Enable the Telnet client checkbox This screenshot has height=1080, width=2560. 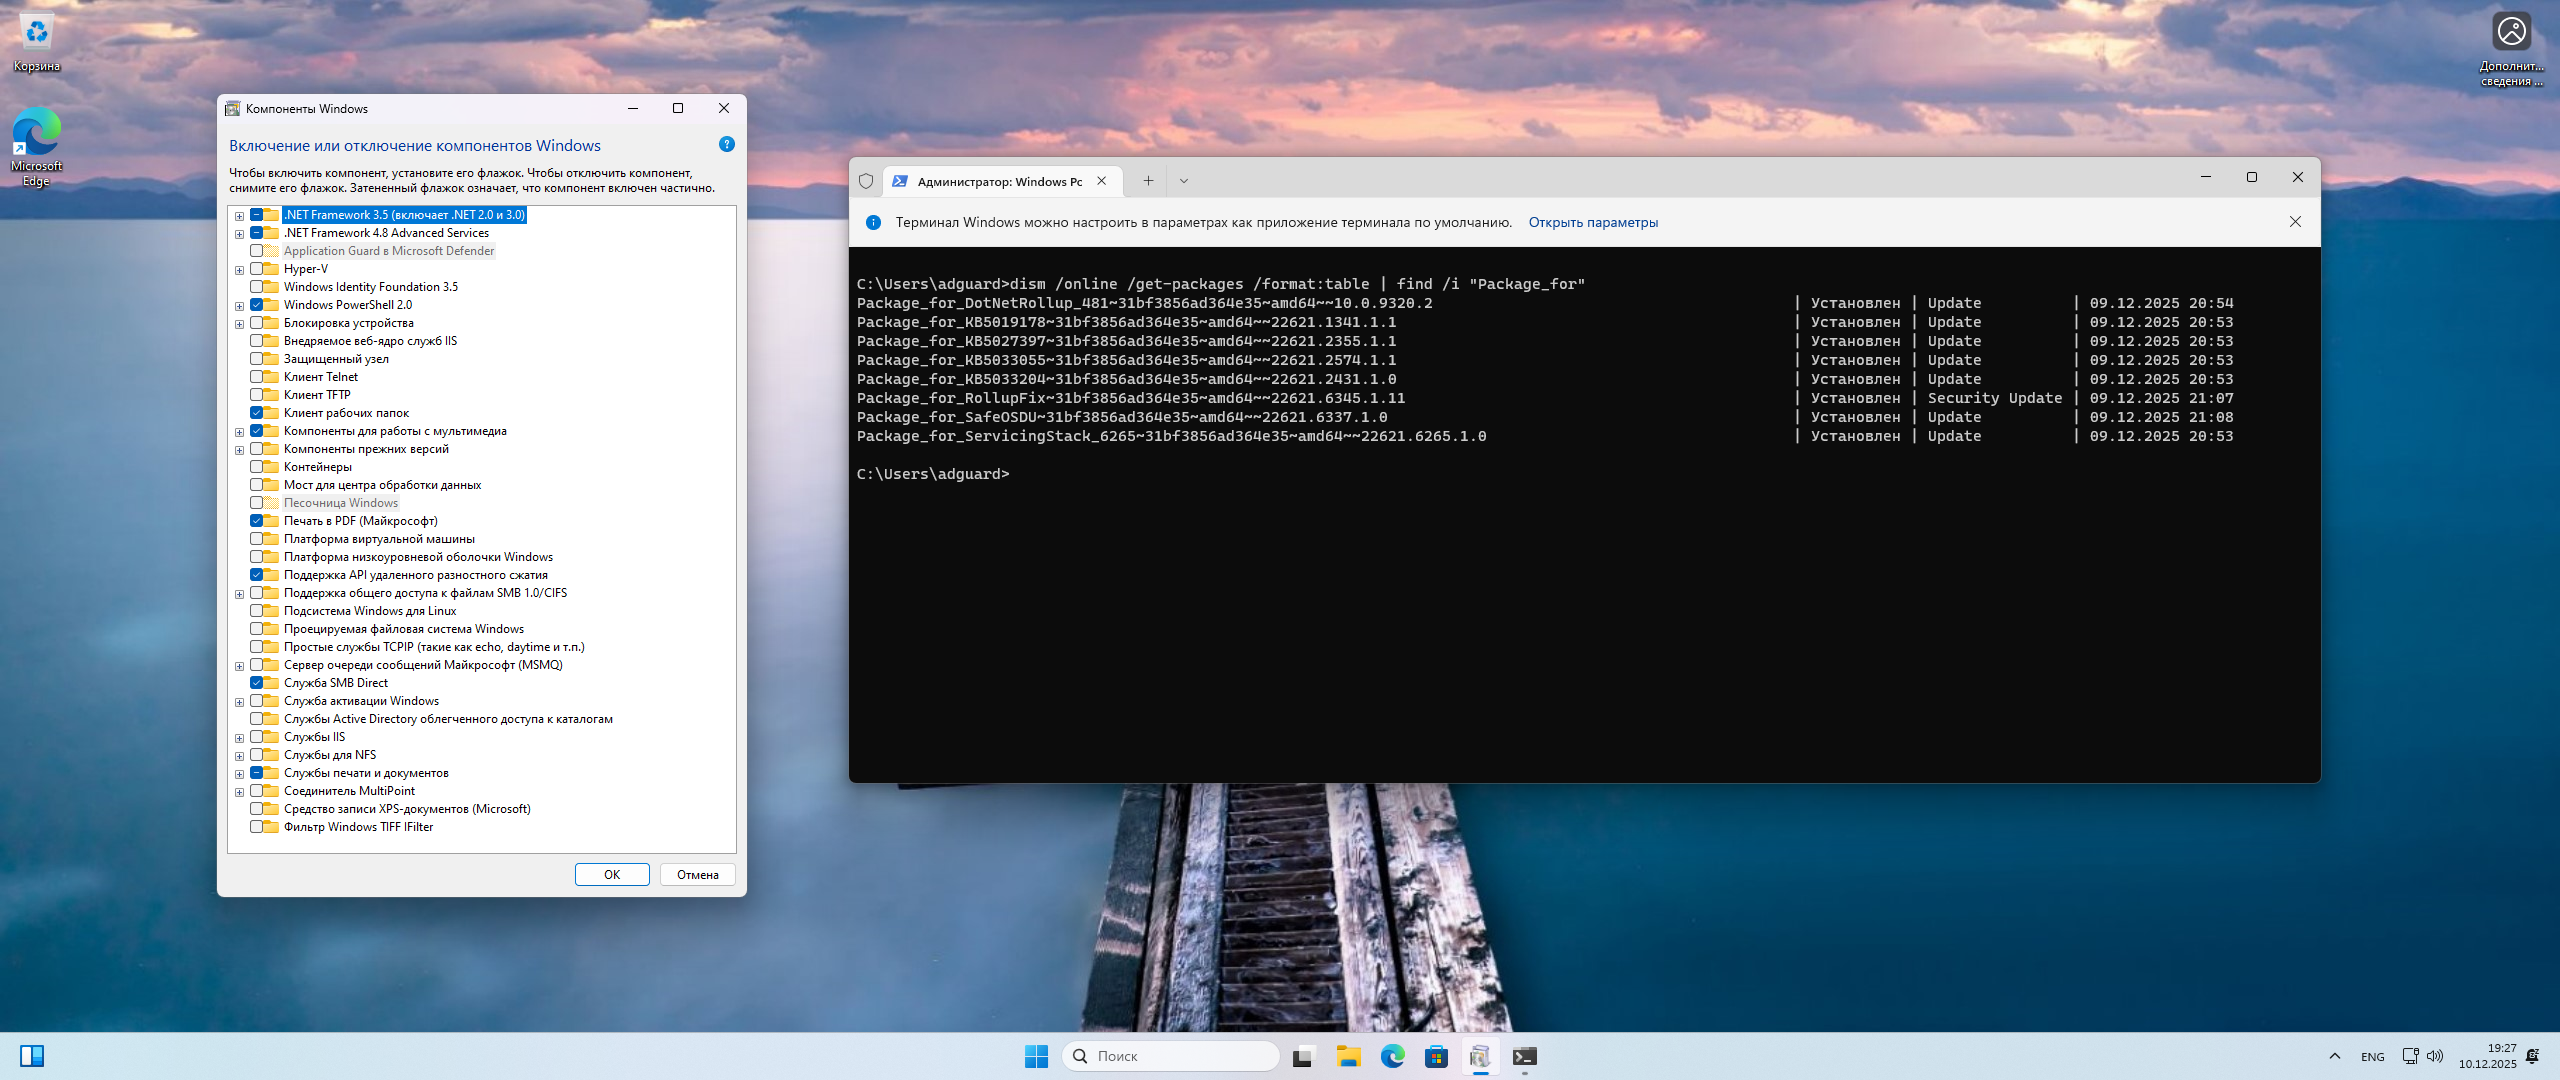pos(257,377)
